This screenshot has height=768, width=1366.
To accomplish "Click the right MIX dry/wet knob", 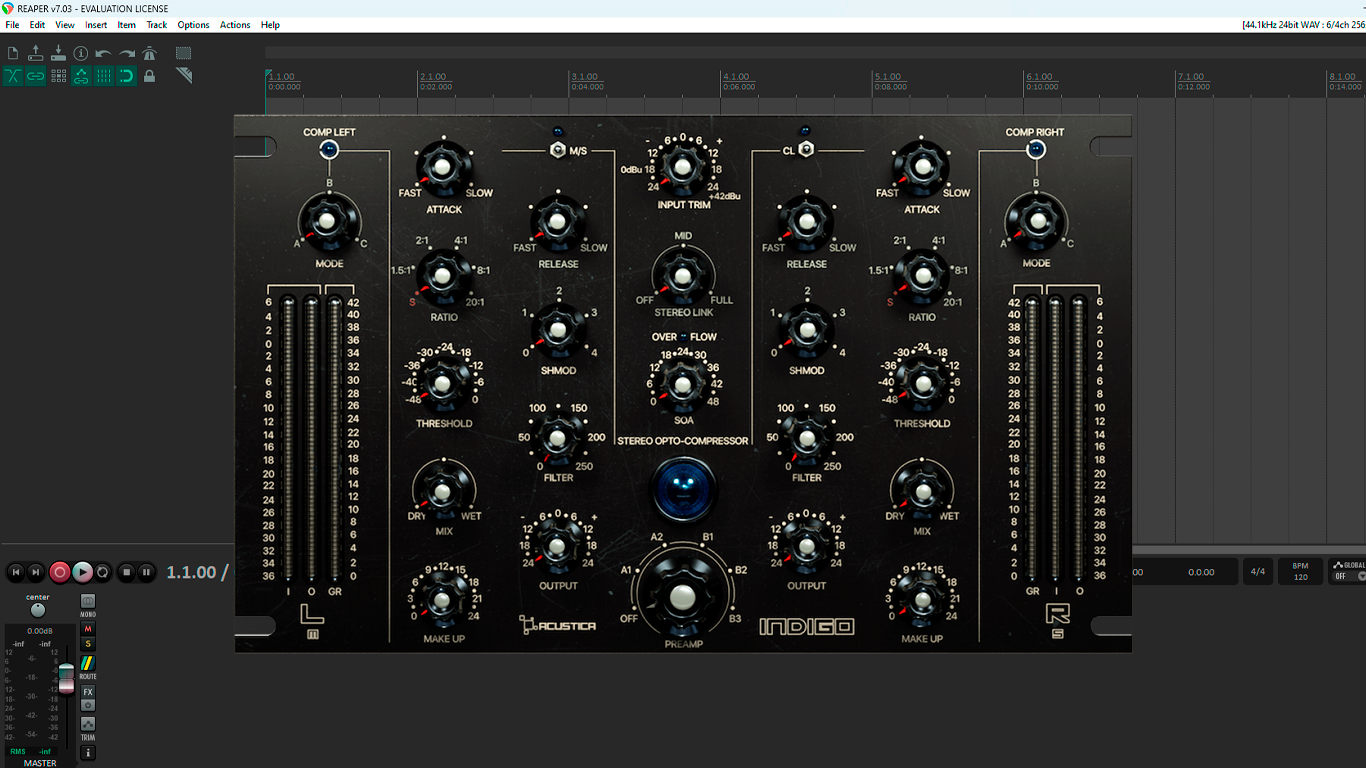I will [x=921, y=493].
